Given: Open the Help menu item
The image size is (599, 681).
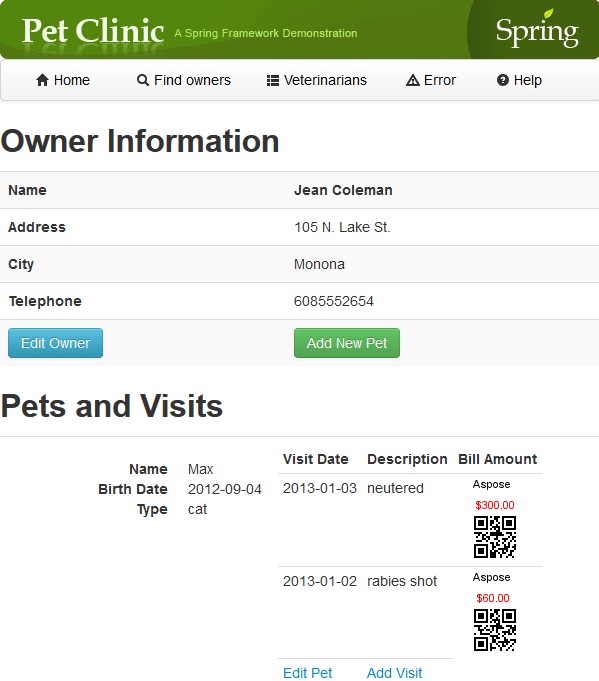Looking at the screenshot, I should (x=520, y=80).
